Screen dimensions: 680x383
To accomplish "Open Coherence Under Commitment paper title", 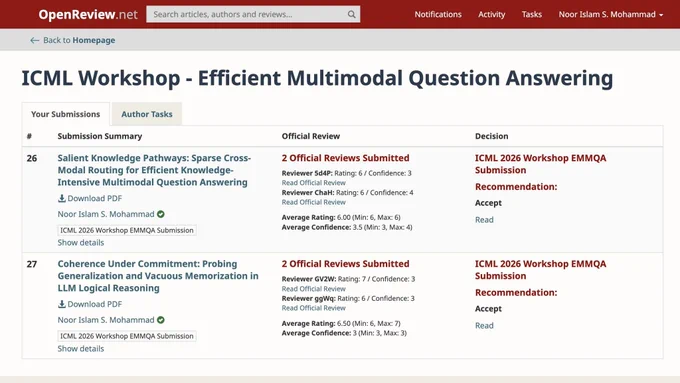I will pyautogui.click(x=158, y=276).
